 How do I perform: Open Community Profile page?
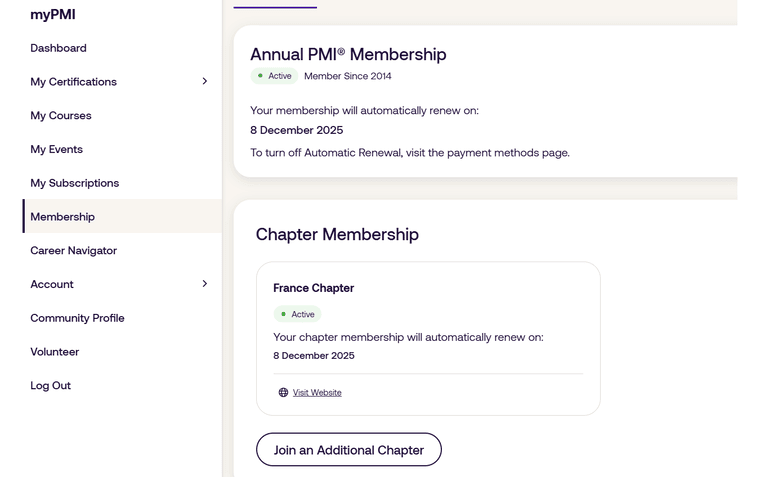pyautogui.click(x=78, y=318)
